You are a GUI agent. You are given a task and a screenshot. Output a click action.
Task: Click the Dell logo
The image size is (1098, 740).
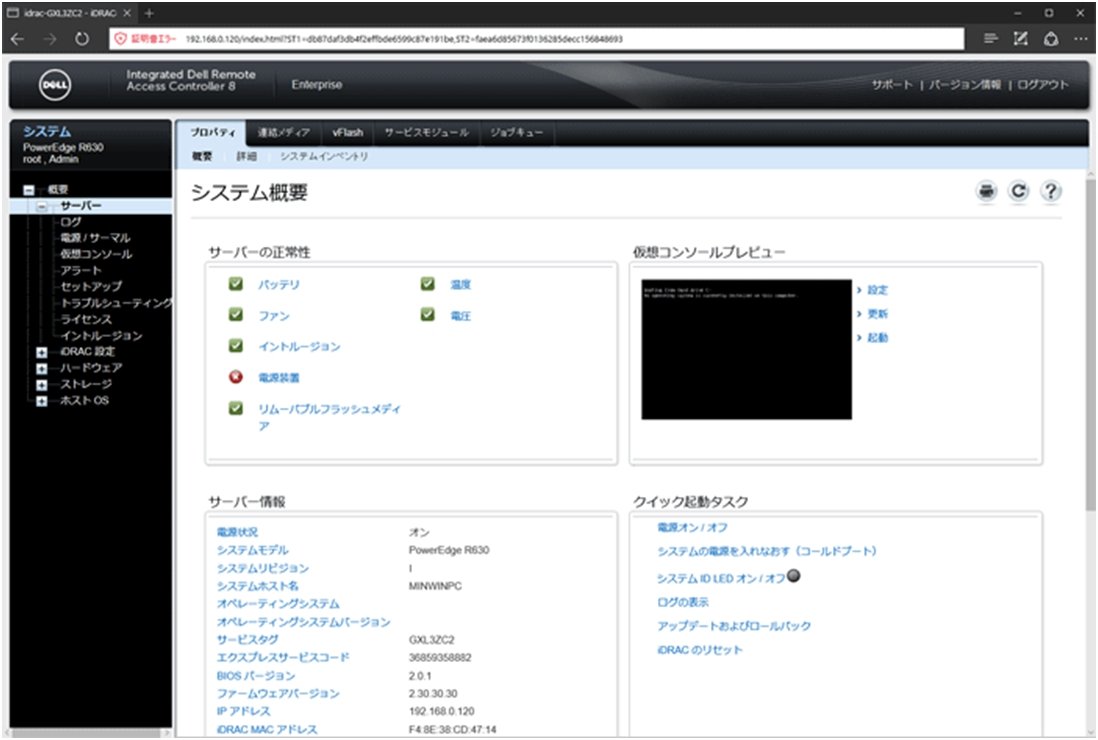(55, 85)
